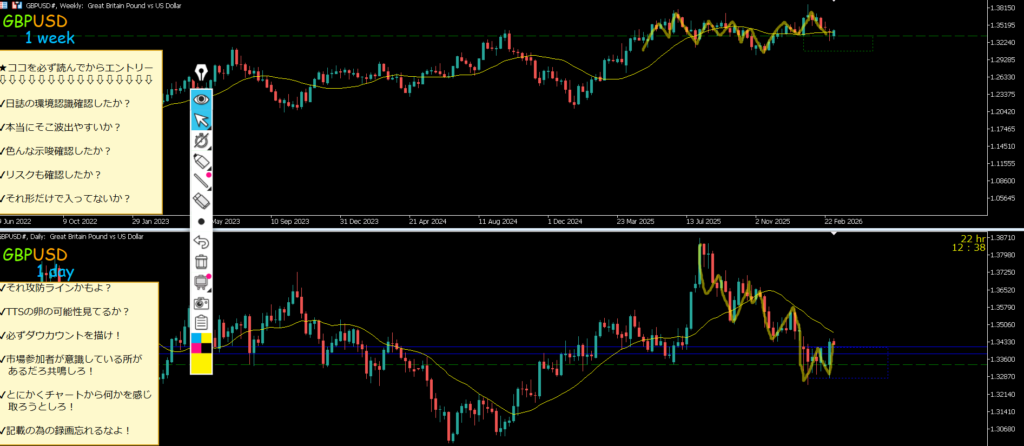This screenshot has height=446, width=1024.
Task: Click the '13 Jul 2025' date axis label
Action: pyautogui.click(x=705, y=221)
